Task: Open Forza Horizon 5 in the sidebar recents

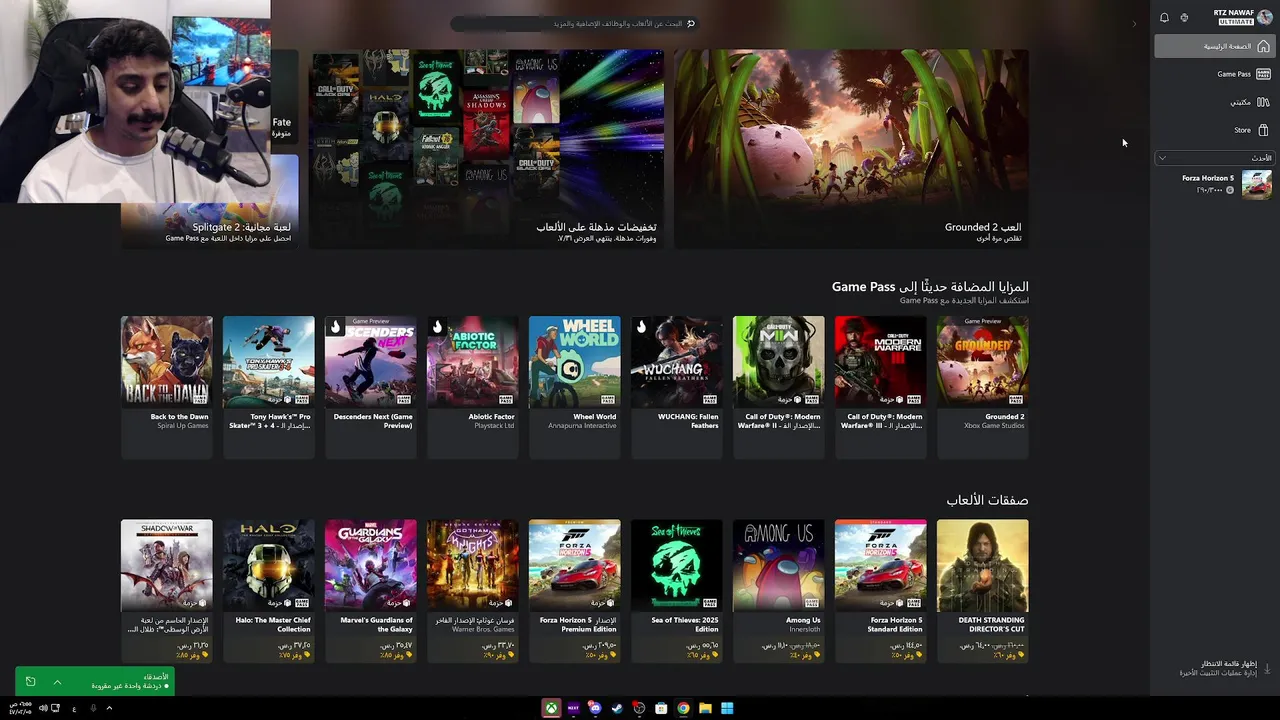Action: [1214, 184]
